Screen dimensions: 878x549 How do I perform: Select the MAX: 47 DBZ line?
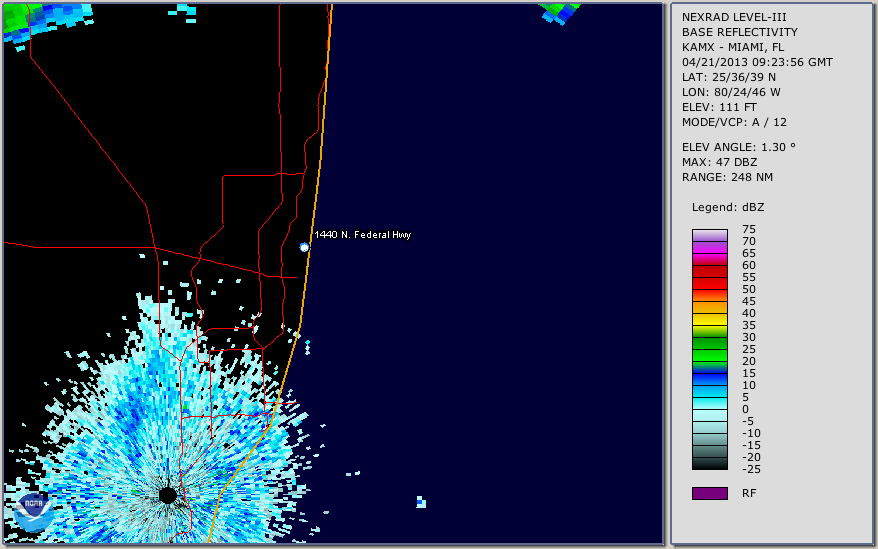(720, 162)
